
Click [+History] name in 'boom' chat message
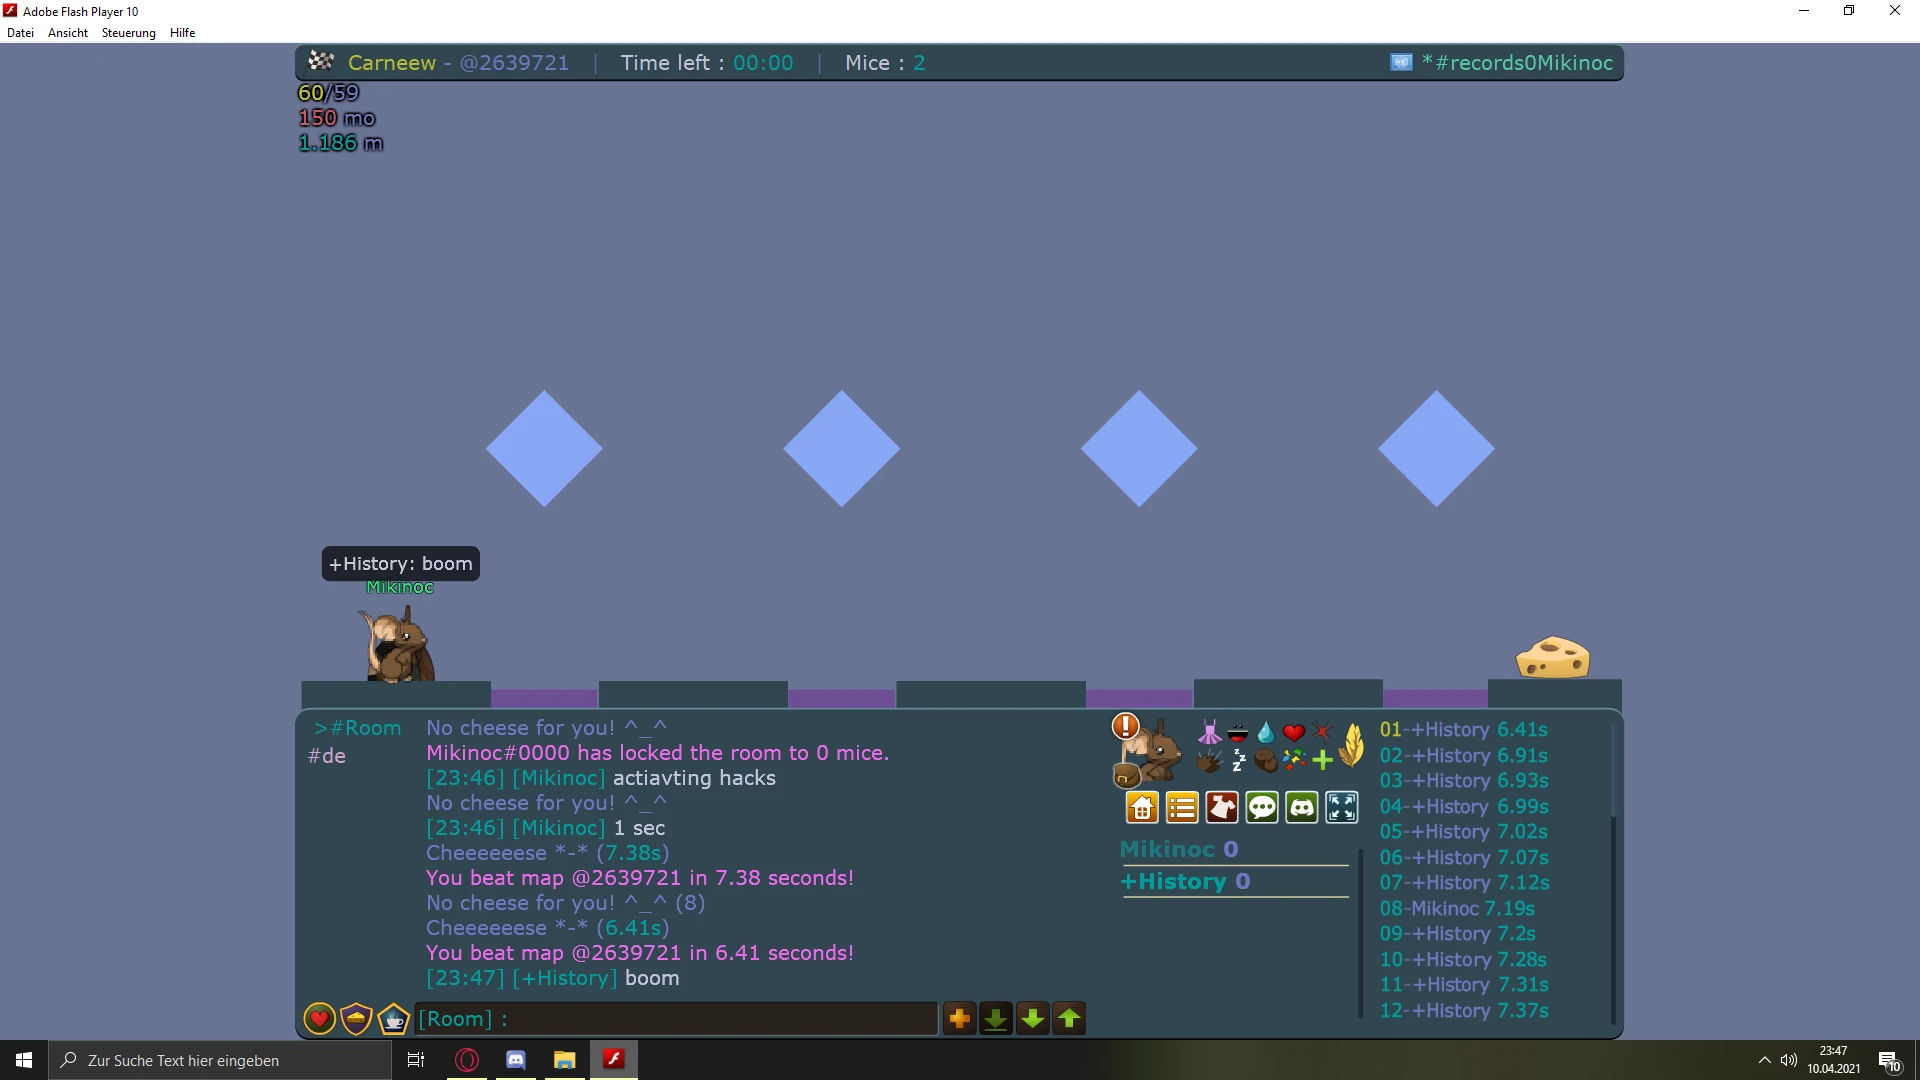pos(565,978)
